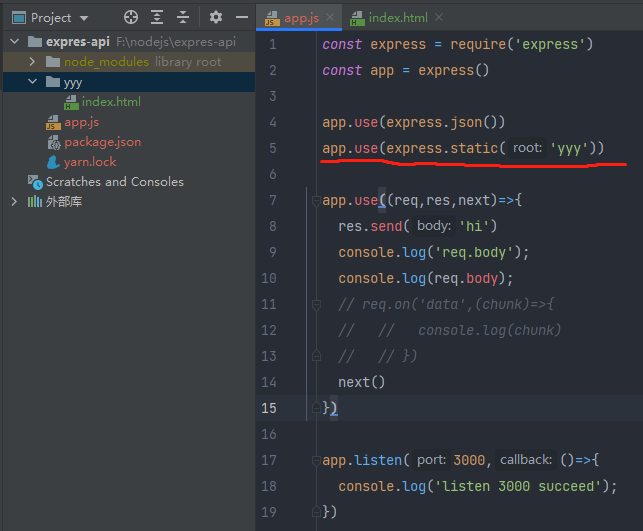Fold the app.listen block at line 17
This screenshot has width=643, height=531.
(x=316, y=461)
